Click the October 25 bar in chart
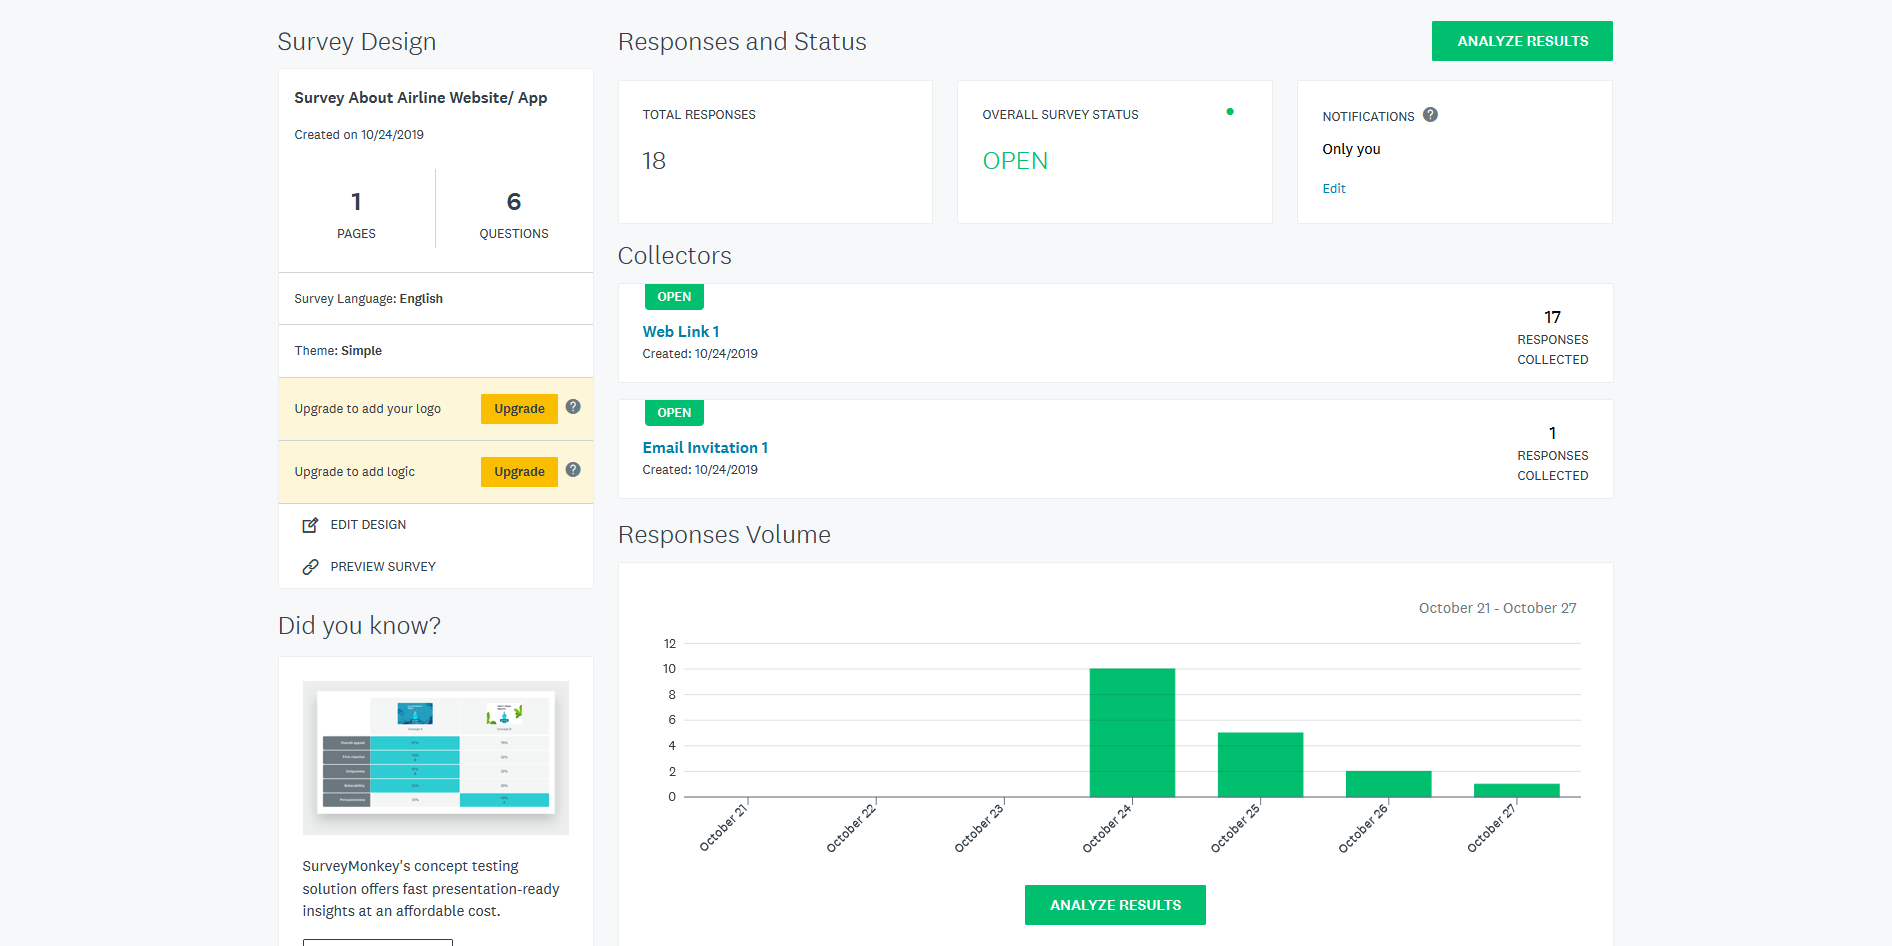The image size is (1892, 946). pos(1259,764)
